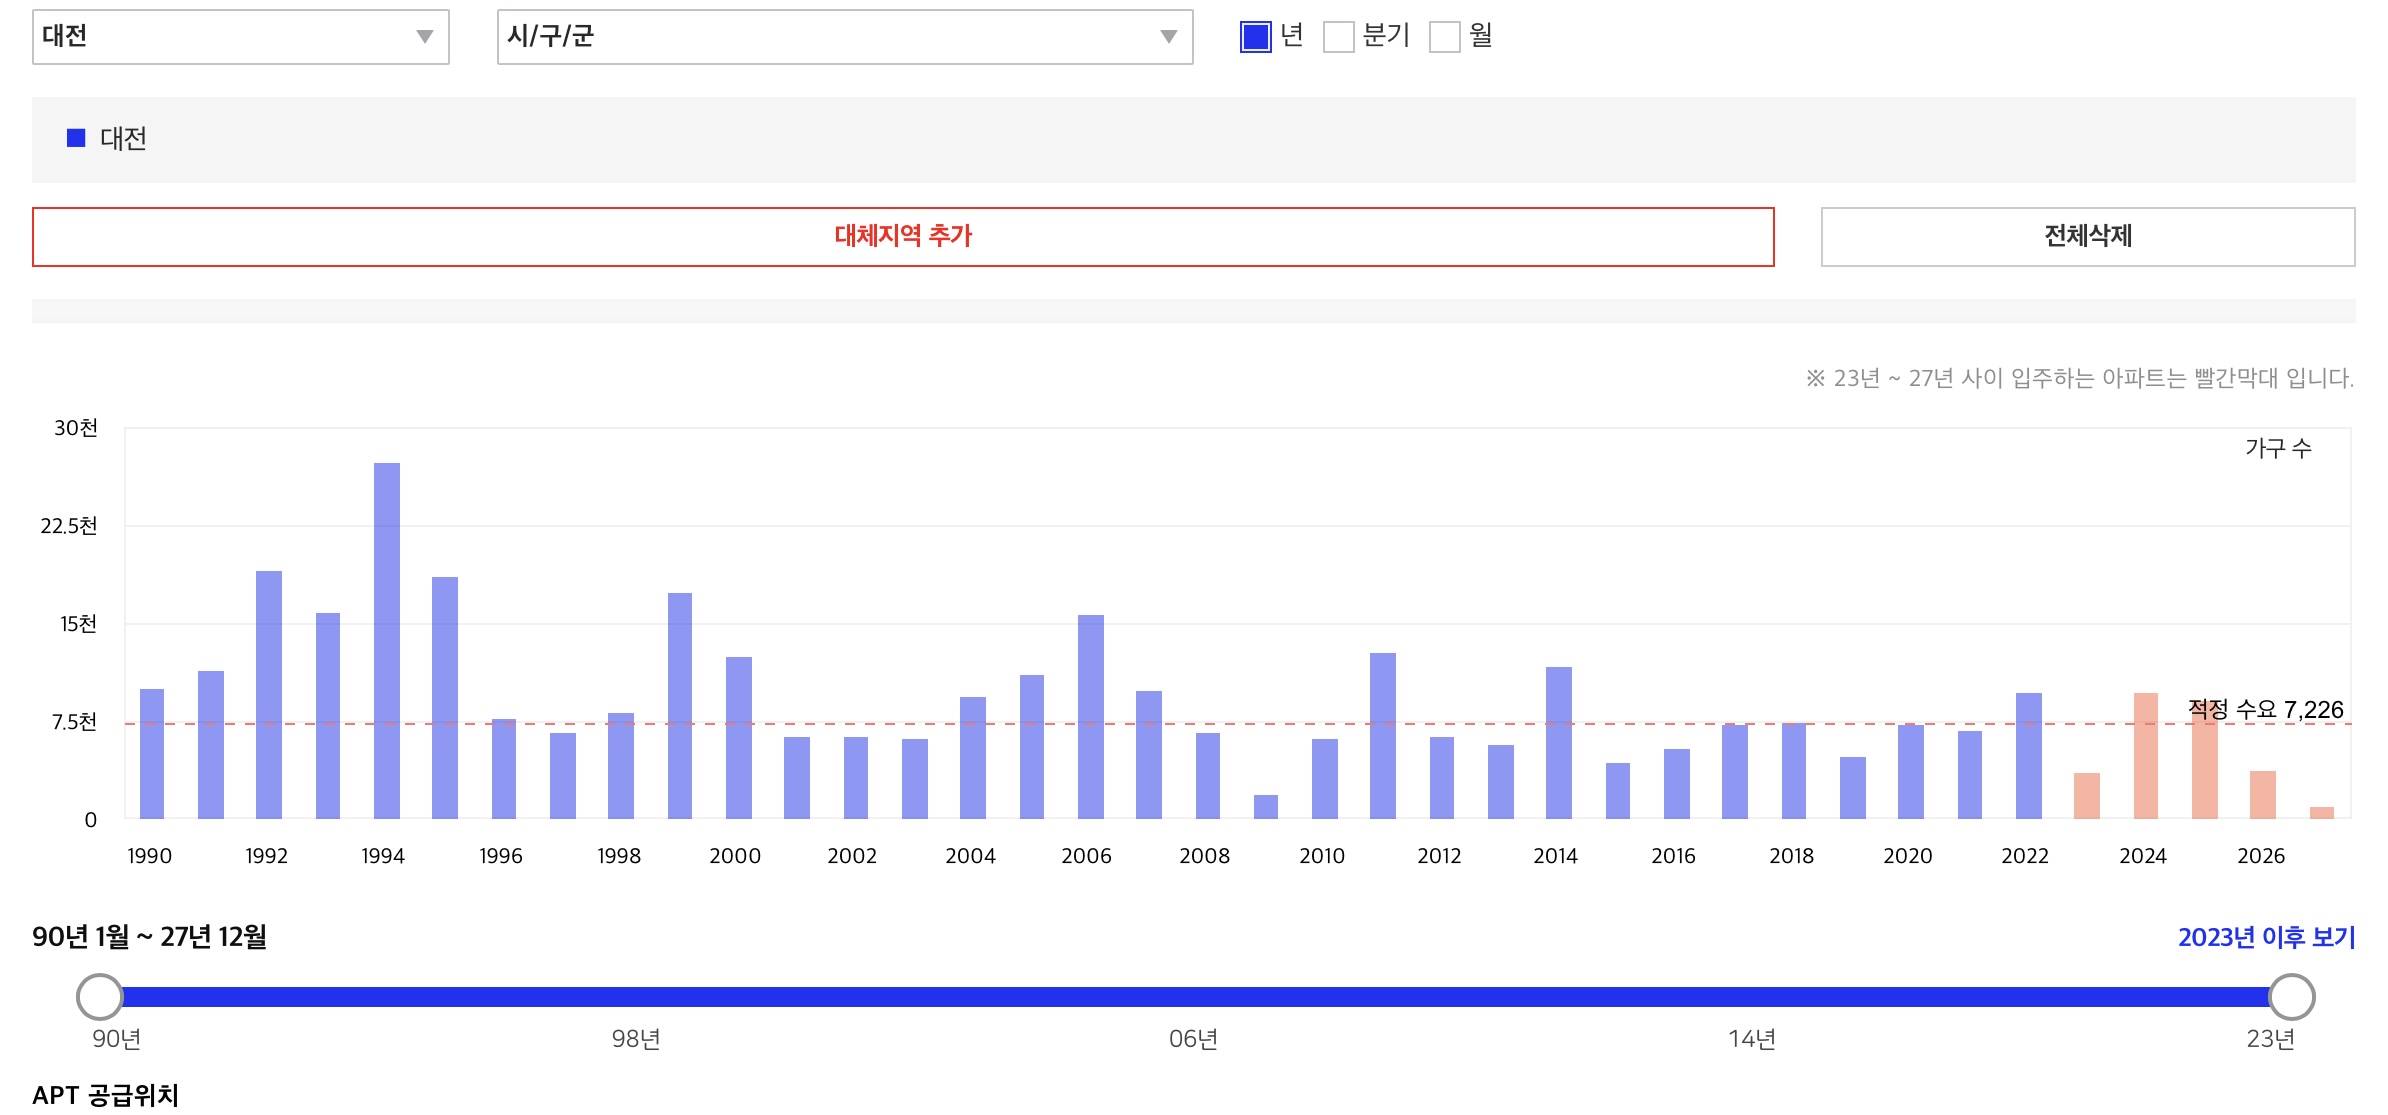Uncheck the 년 (year) checkbox
Screen dimensions: 2388x1115
(1255, 37)
